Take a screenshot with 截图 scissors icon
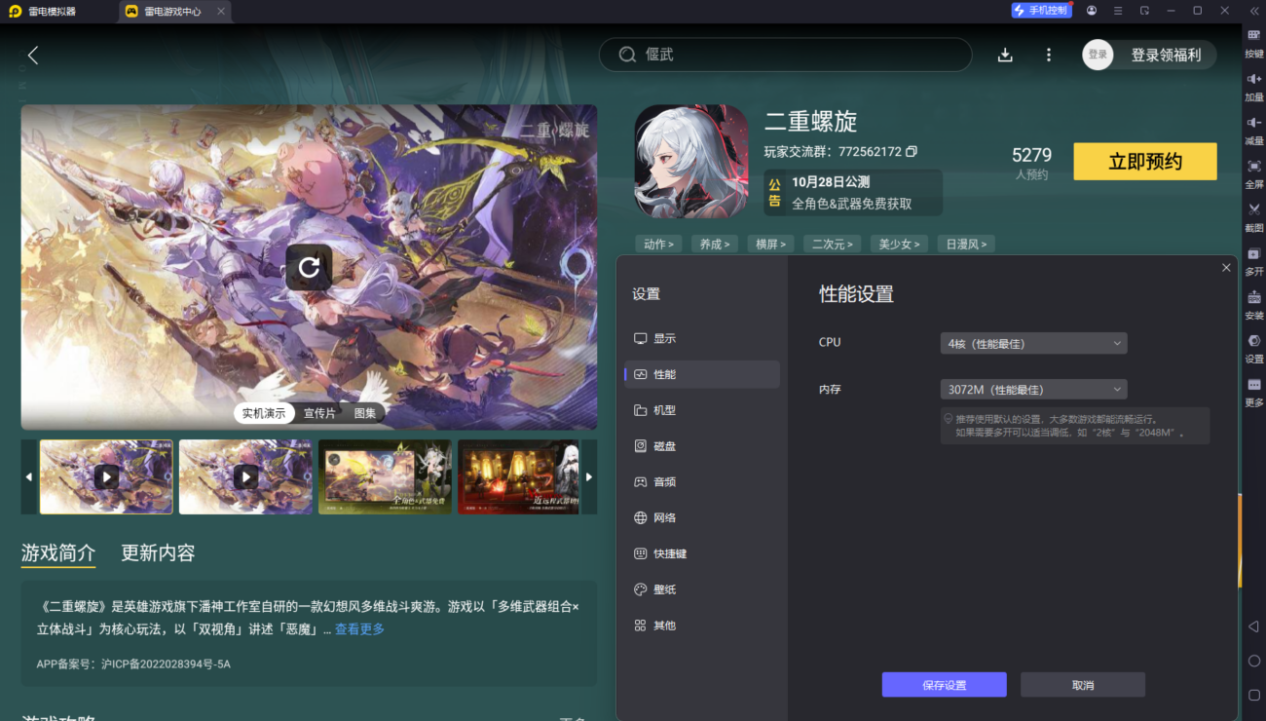Viewport: 1266px width, 721px height. click(1254, 216)
